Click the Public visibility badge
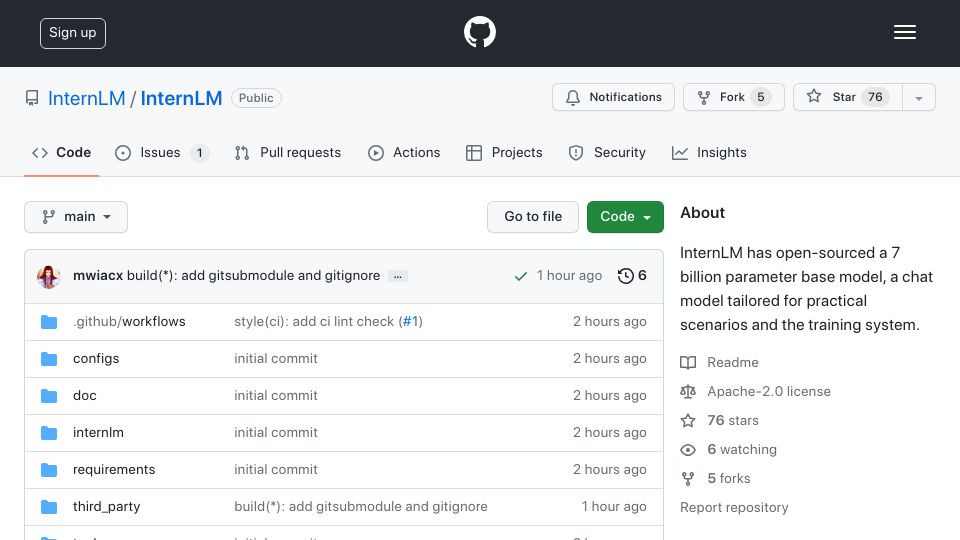The width and height of the screenshot is (960, 540). [x=256, y=98]
